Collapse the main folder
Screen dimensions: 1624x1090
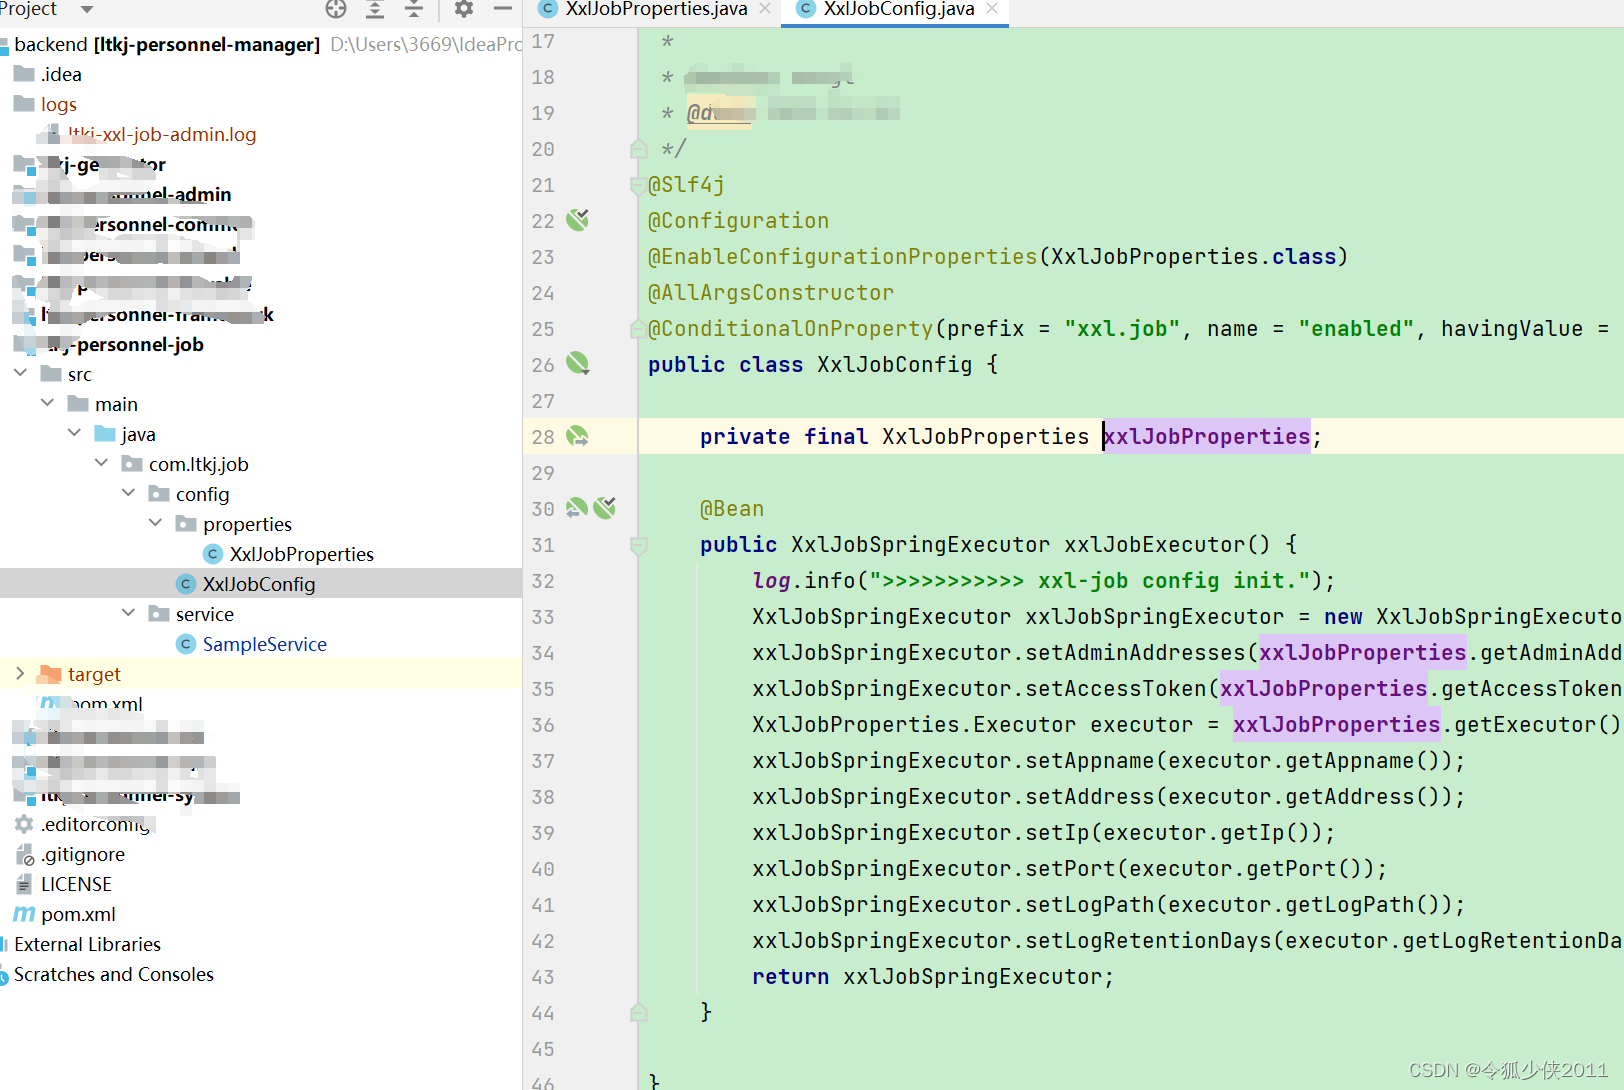pyautogui.click(x=48, y=403)
